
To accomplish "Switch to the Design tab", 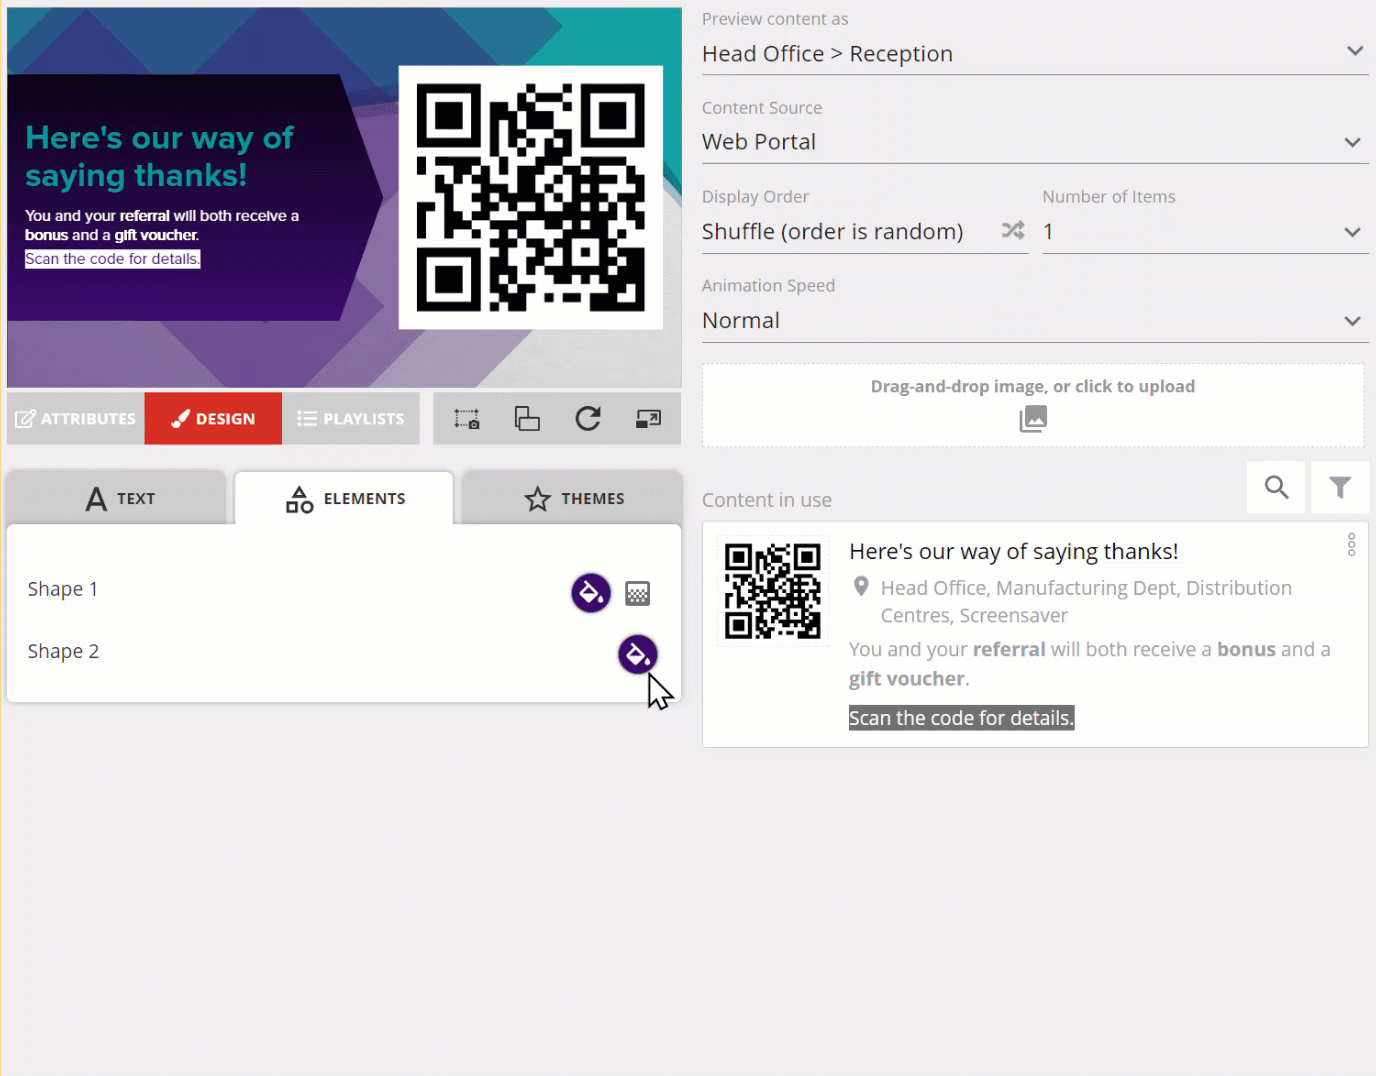I will 213,419.
